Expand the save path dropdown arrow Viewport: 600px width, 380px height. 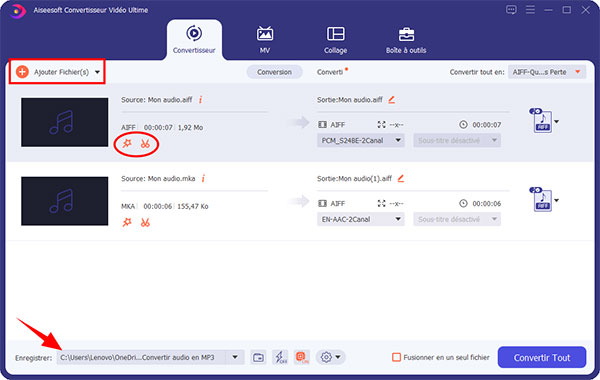coord(235,357)
